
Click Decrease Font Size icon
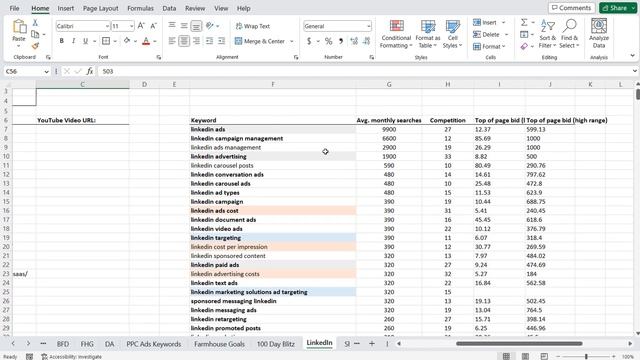tap(153, 26)
